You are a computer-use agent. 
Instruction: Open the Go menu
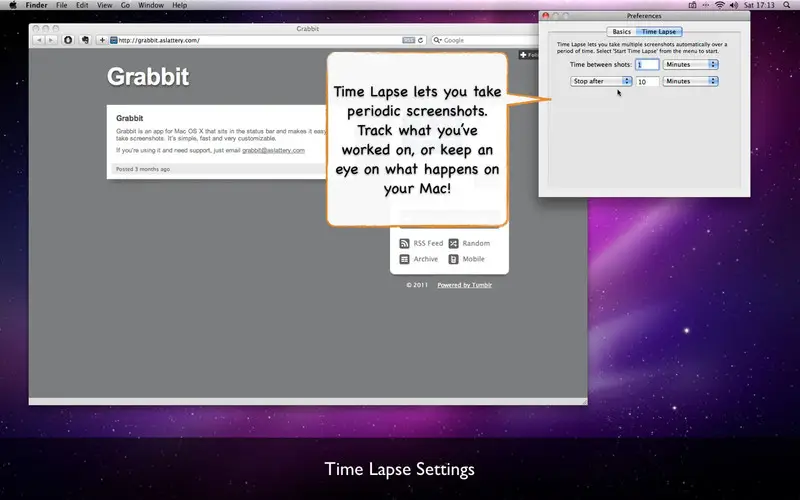pyautogui.click(x=125, y=5)
